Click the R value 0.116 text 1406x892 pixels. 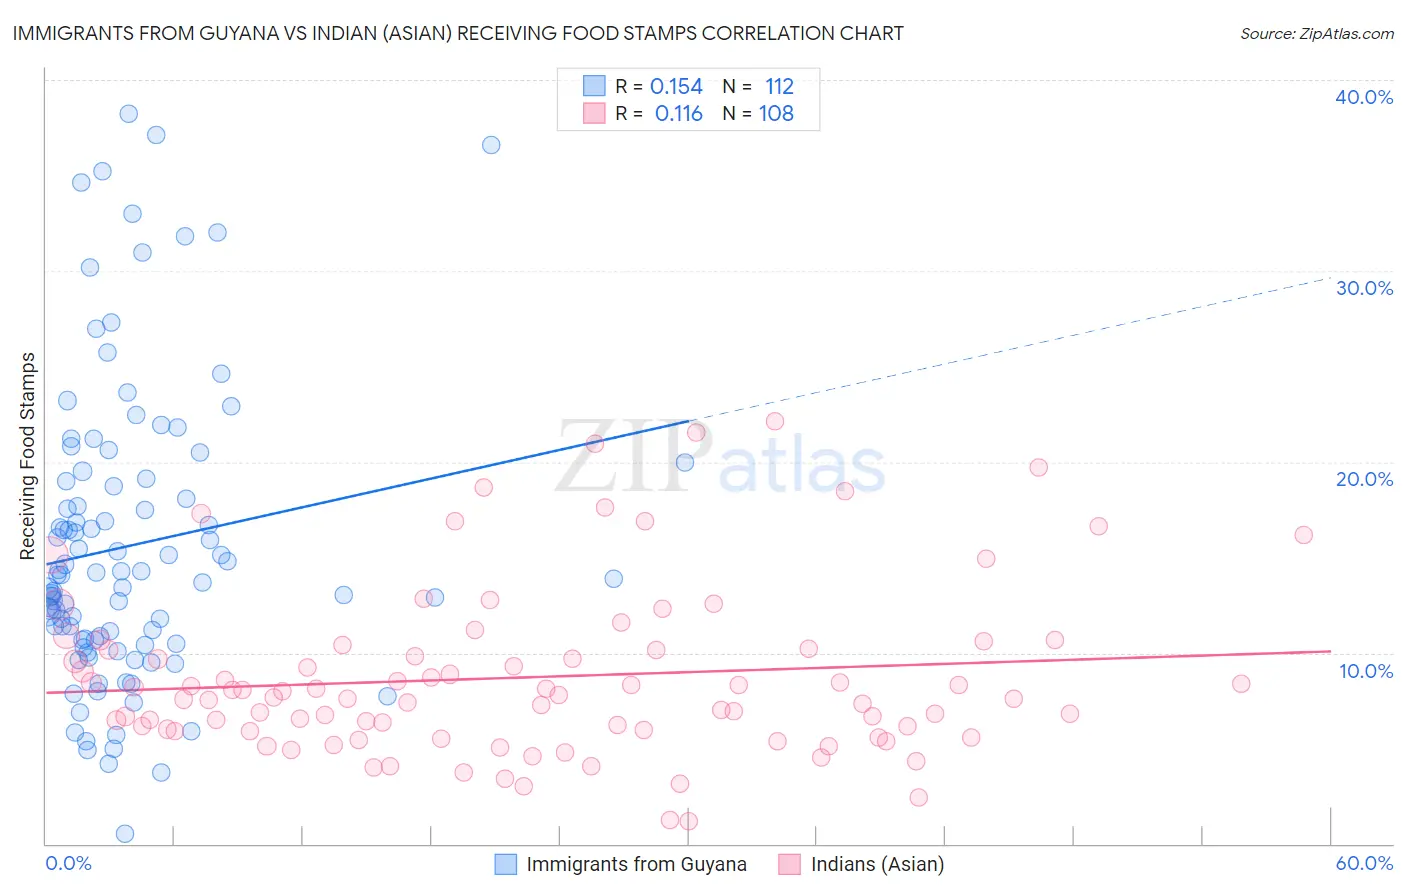(x=679, y=113)
